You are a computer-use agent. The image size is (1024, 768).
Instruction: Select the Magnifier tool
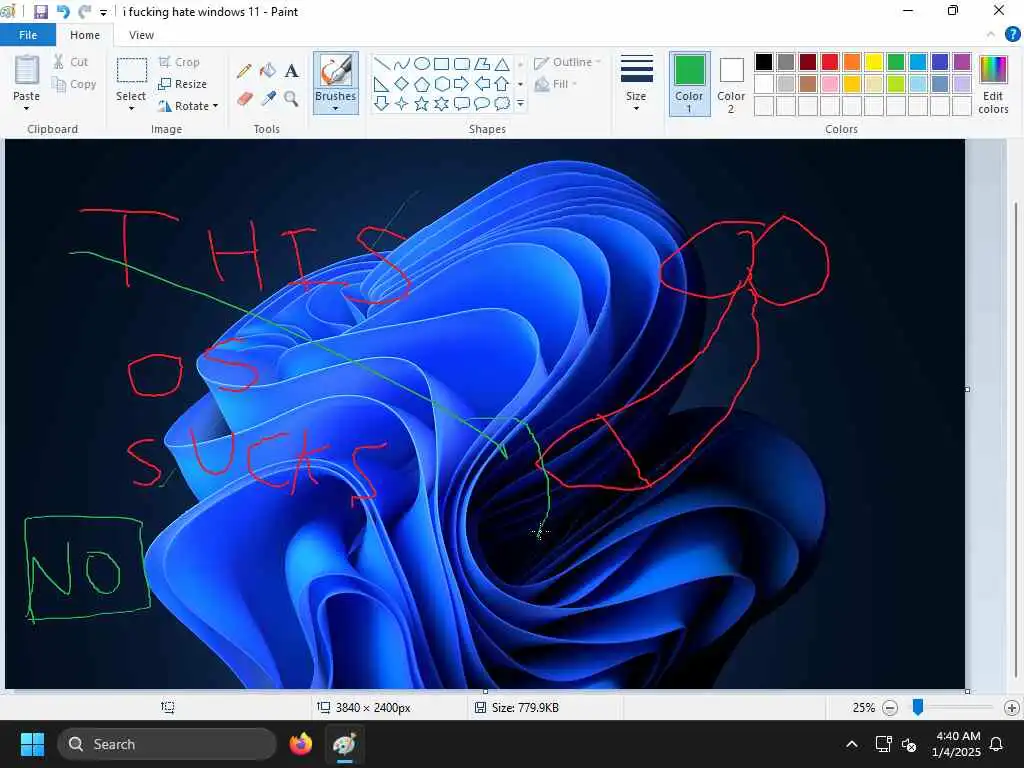click(291, 99)
